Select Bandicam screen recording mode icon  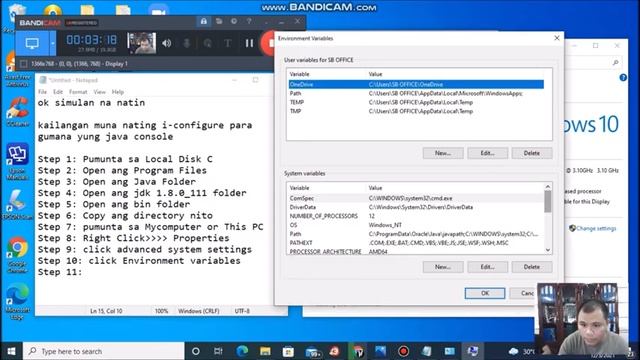(32, 43)
